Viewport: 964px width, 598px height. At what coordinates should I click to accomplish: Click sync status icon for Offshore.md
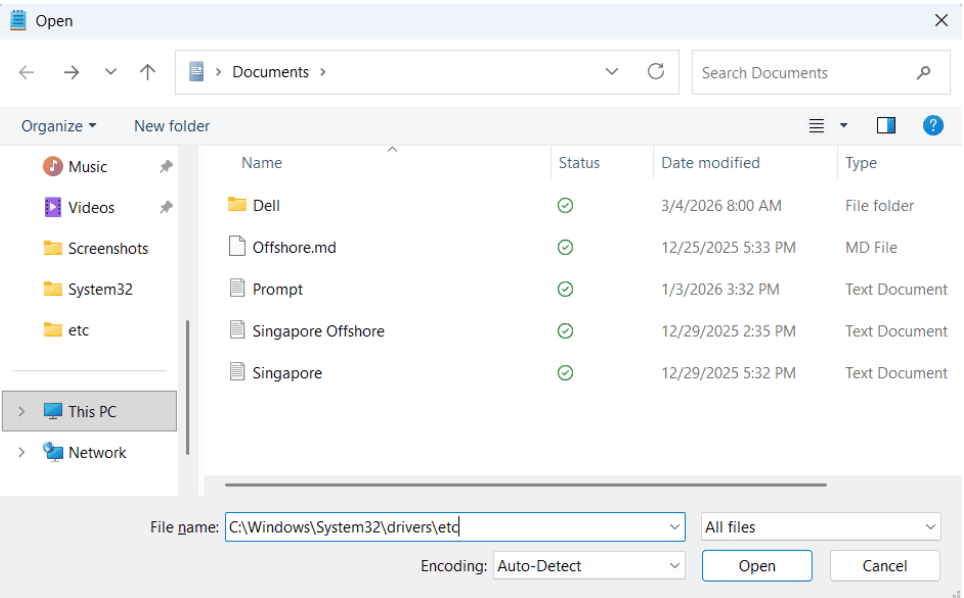tap(565, 247)
